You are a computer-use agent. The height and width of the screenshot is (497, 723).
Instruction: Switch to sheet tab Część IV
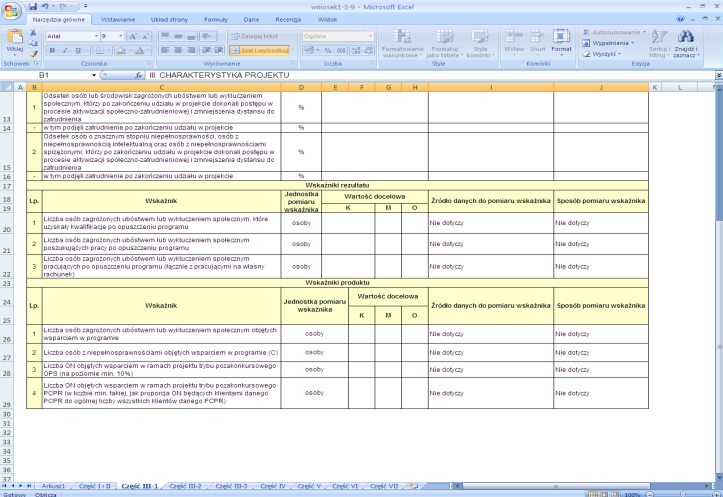click(273, 486)
